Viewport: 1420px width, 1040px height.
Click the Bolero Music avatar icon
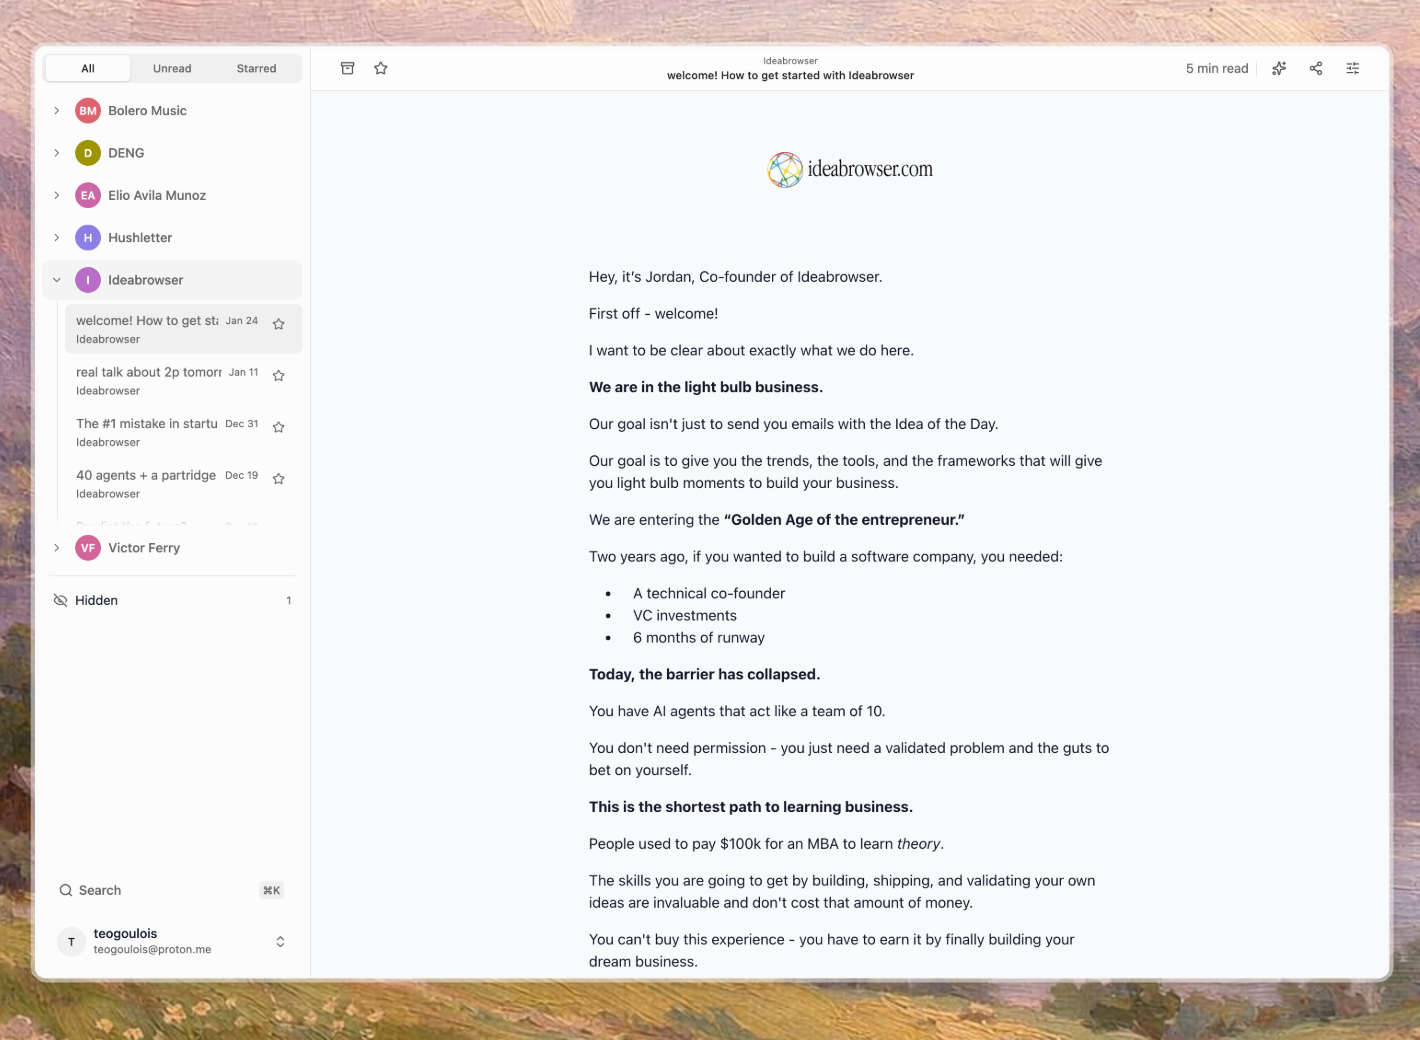tap(88, 111)
